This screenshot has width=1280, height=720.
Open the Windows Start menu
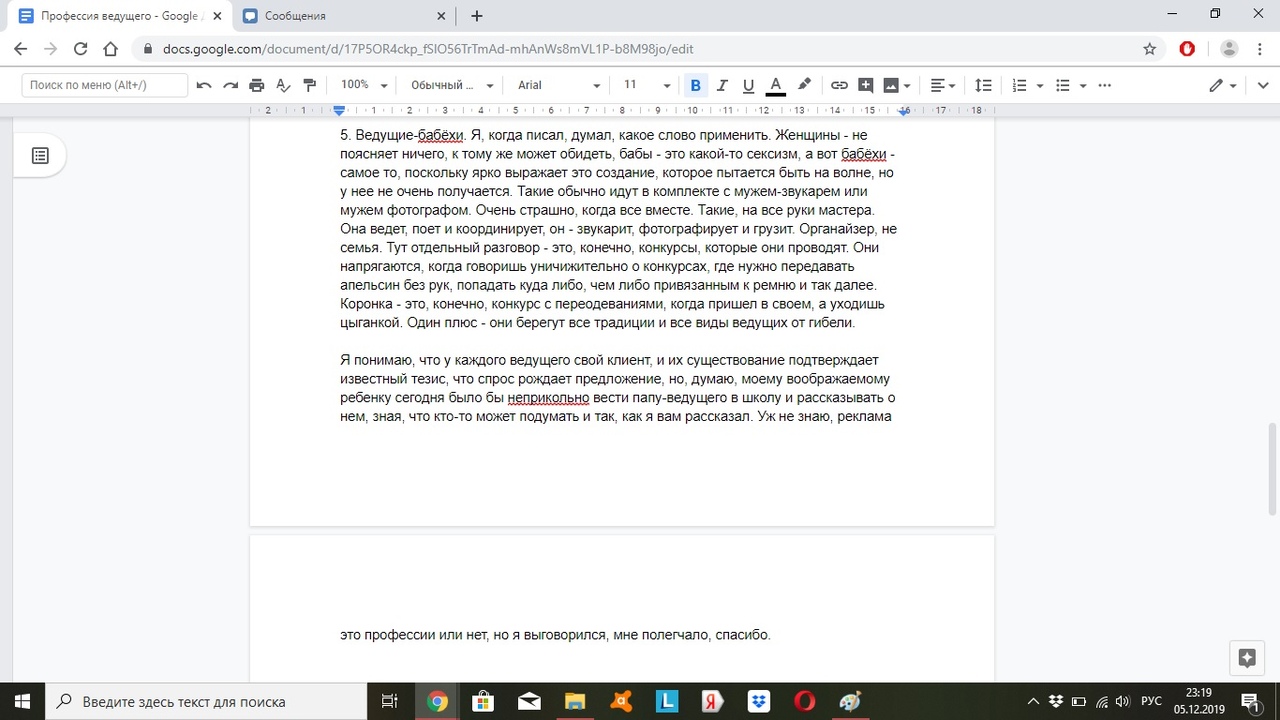(x=22, y=701)
